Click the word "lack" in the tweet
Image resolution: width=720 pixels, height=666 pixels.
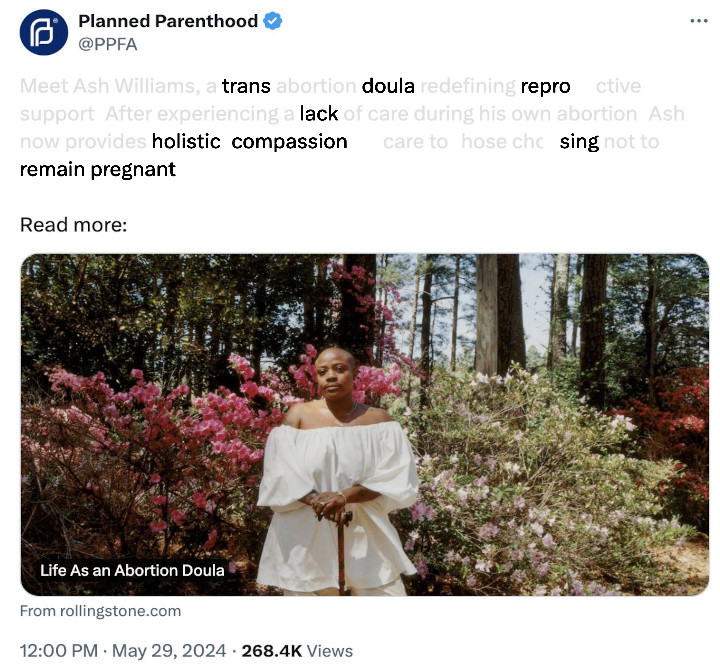319,114
